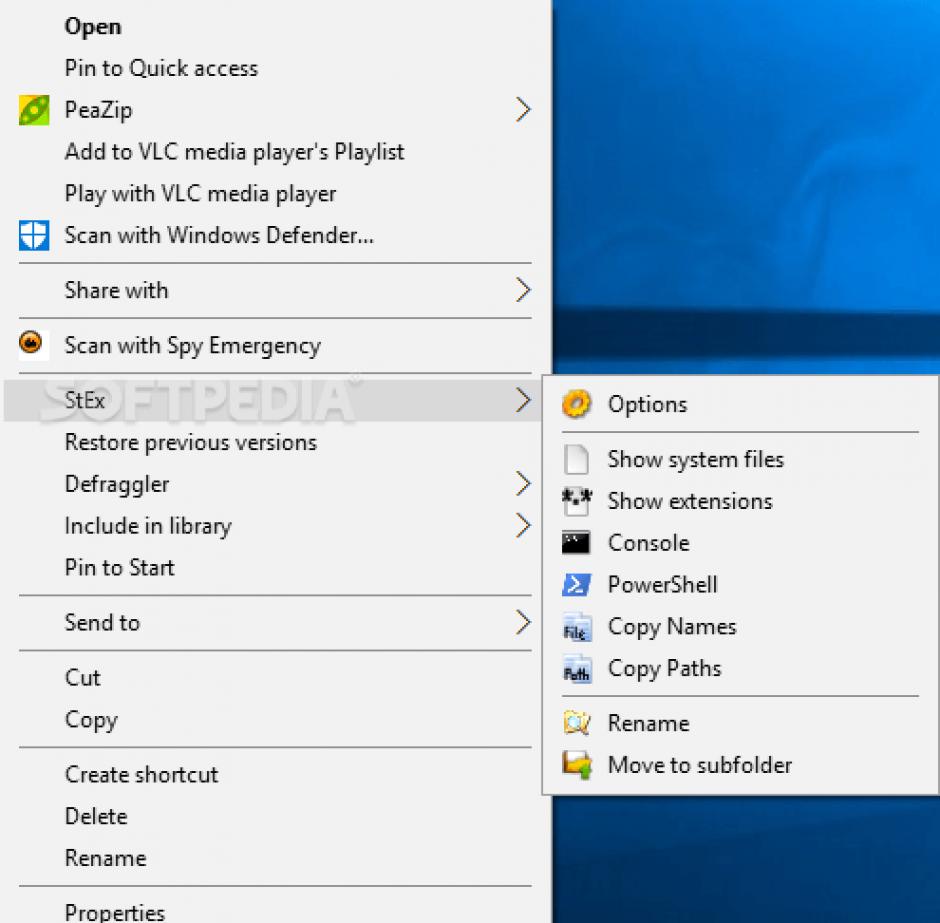Click the Show system files page icon
The height and width of the screenshot is (923, 940).
tap(577, 460)
